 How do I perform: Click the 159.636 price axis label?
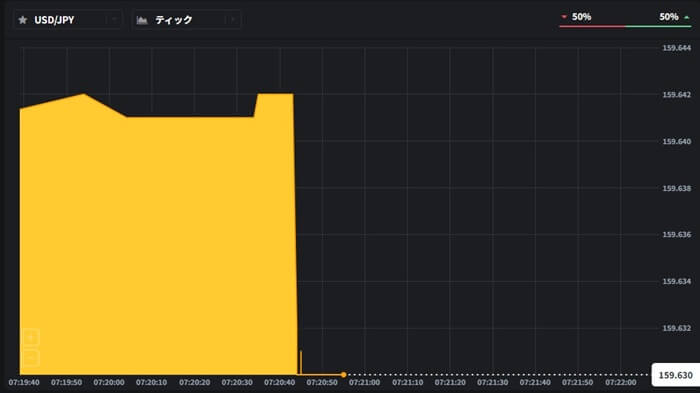[676, 234]
